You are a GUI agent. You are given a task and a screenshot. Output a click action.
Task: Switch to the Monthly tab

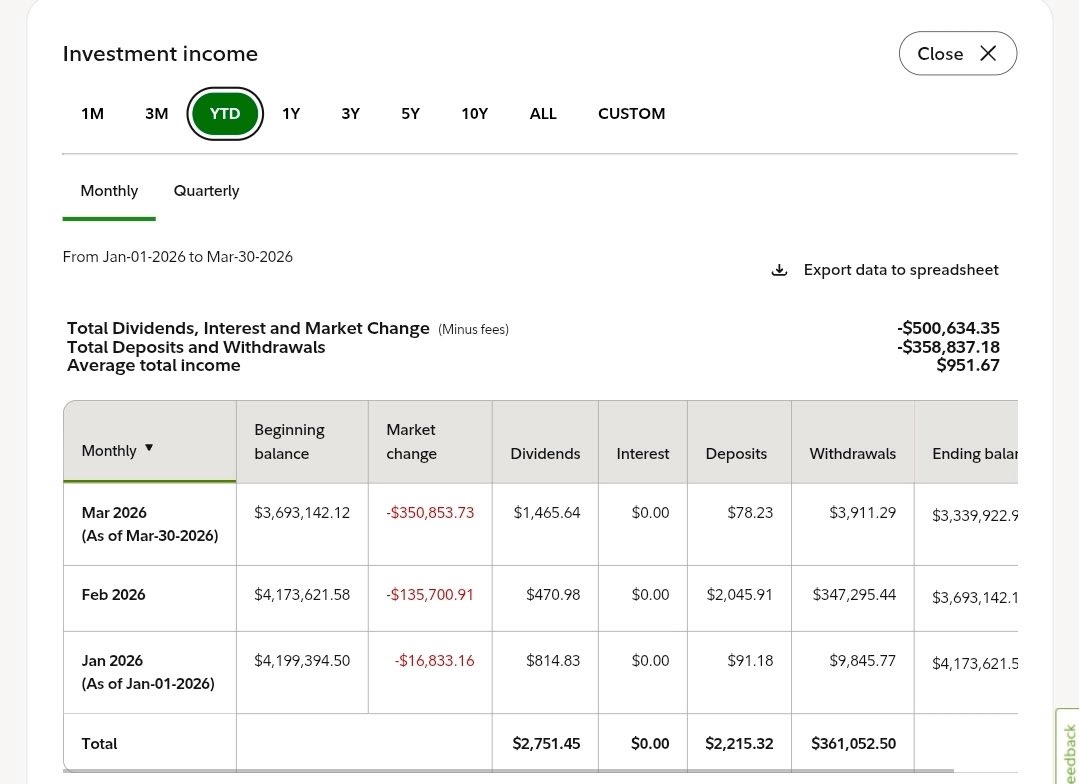[109, 191]
